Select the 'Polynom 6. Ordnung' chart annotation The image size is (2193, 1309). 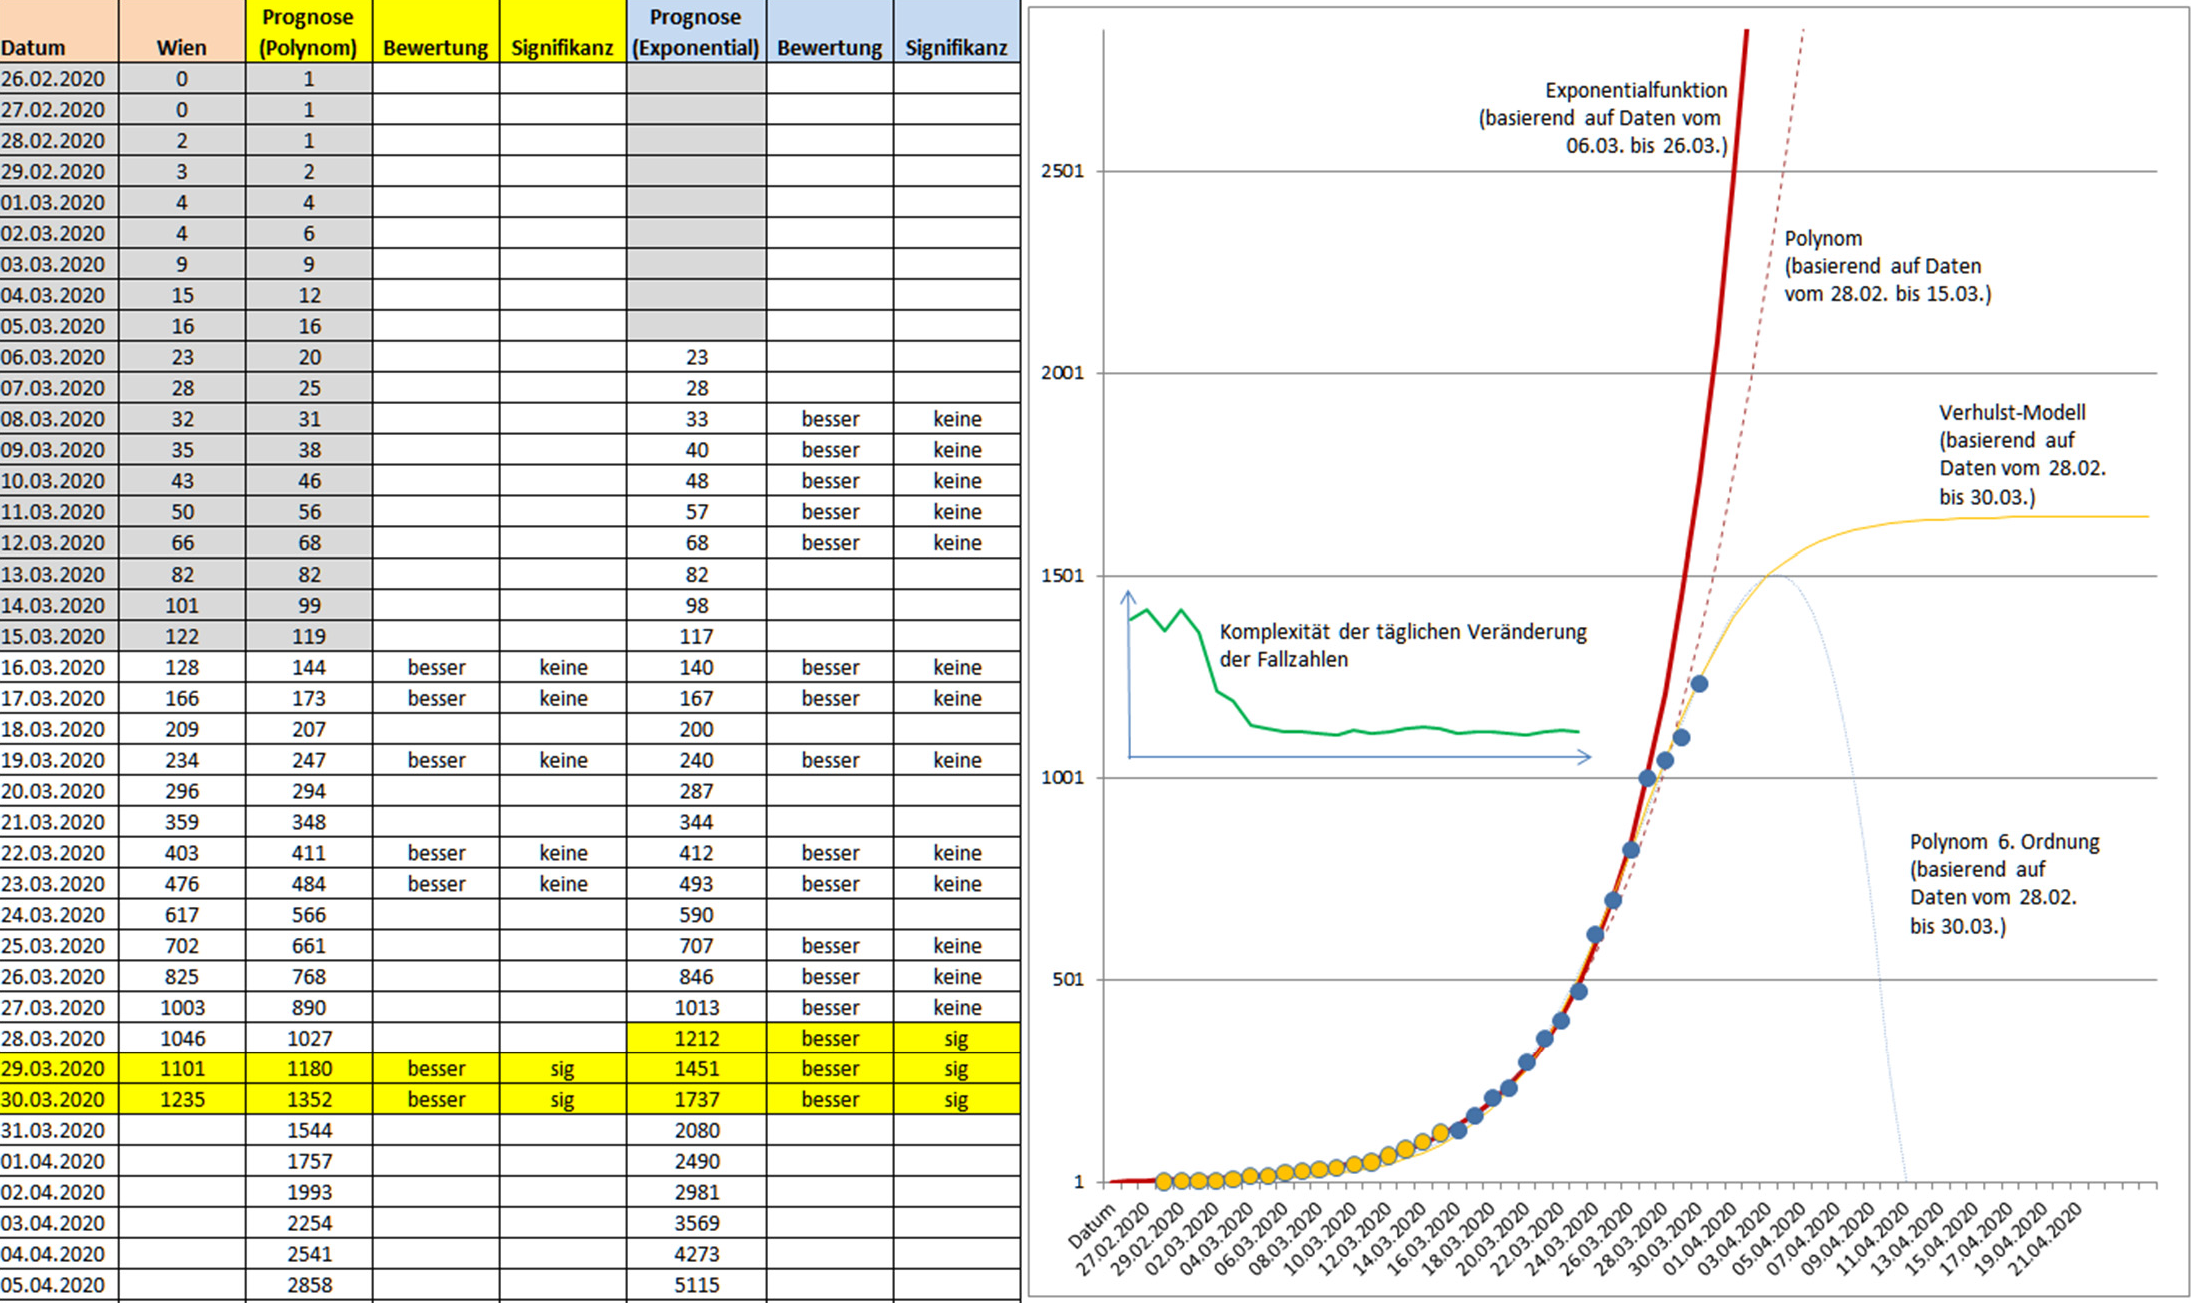pos(2004,883)
